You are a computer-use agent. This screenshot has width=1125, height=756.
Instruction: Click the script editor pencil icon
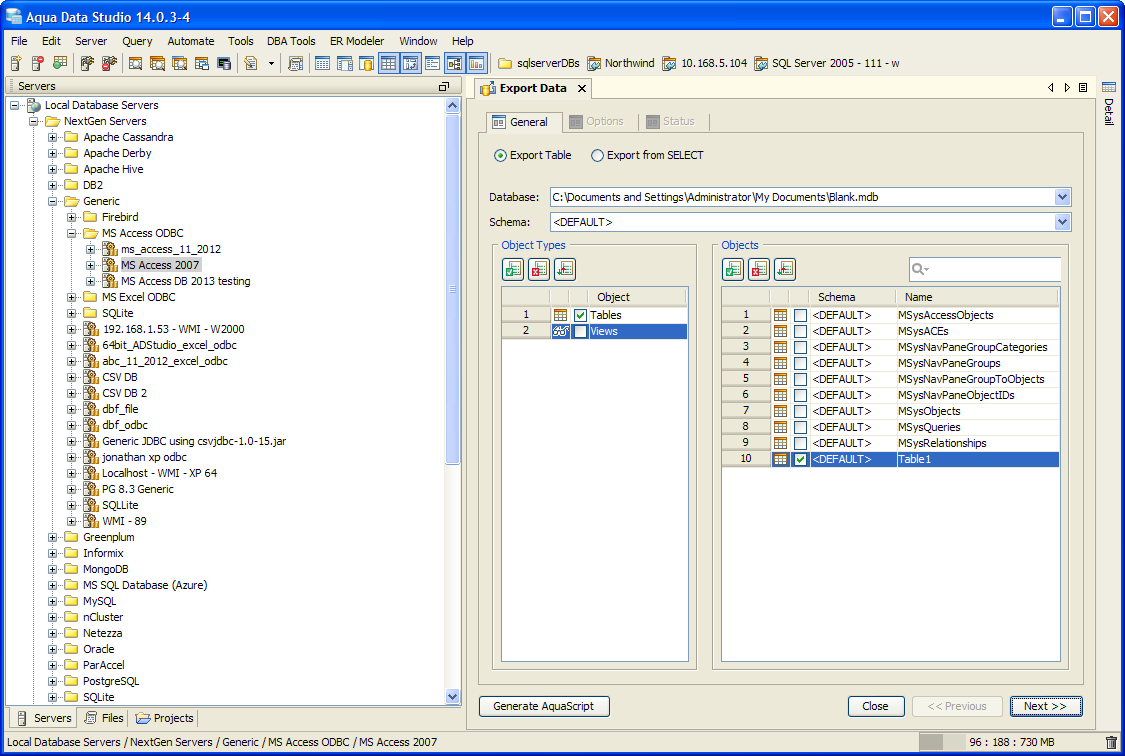tap(250, 64)
